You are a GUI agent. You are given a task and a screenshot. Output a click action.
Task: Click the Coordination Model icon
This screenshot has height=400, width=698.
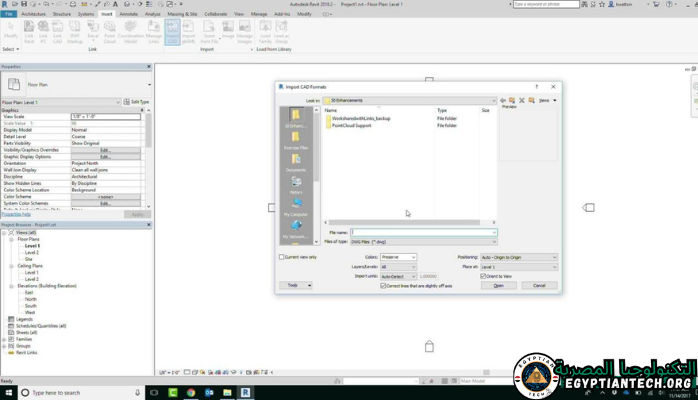click(x=130, y=32)
